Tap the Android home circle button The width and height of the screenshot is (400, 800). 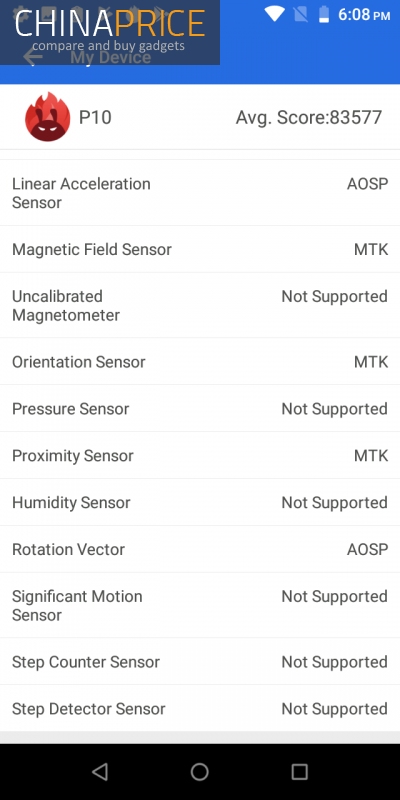(x=199, y=771)
